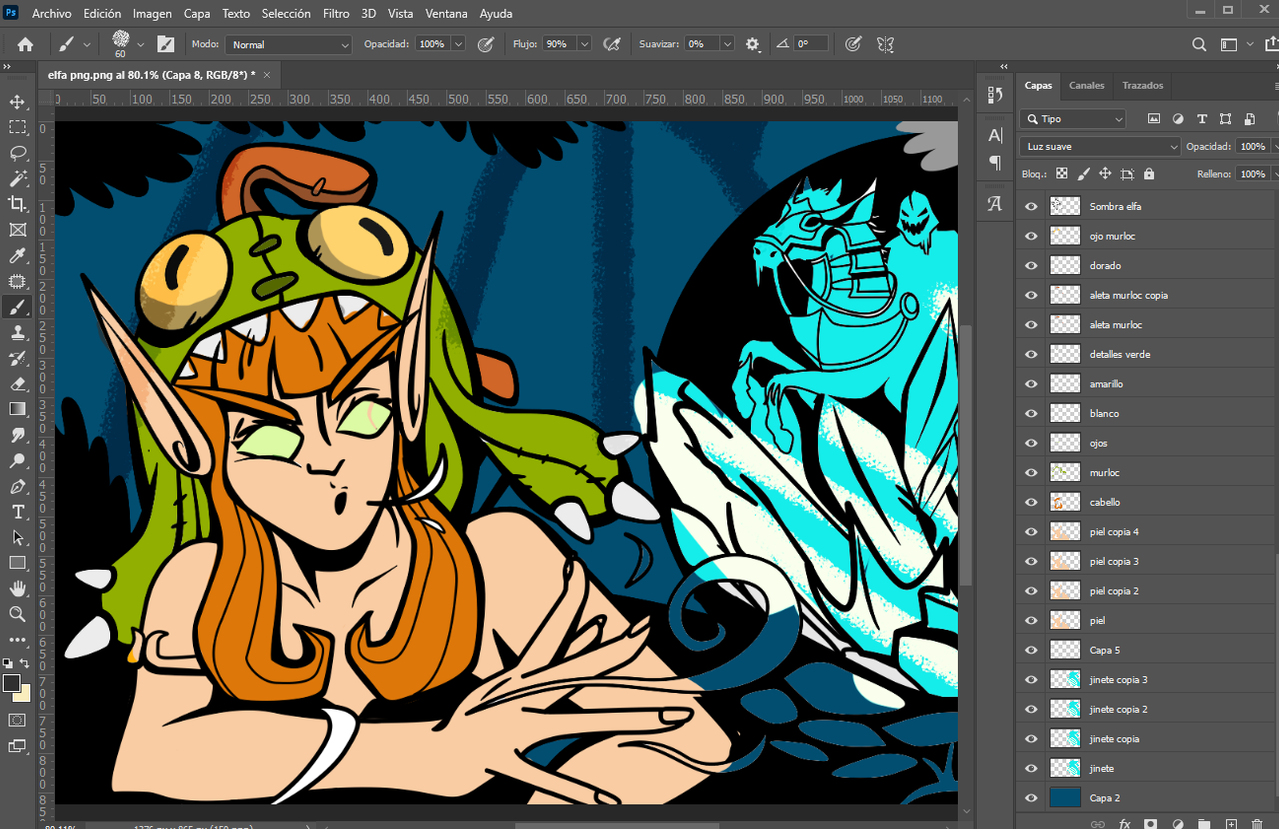The width and height of the screenshot is (1279, 829).
Task: Open the Filtro menu
Action: pyautogui.click(x=336, y=14)
